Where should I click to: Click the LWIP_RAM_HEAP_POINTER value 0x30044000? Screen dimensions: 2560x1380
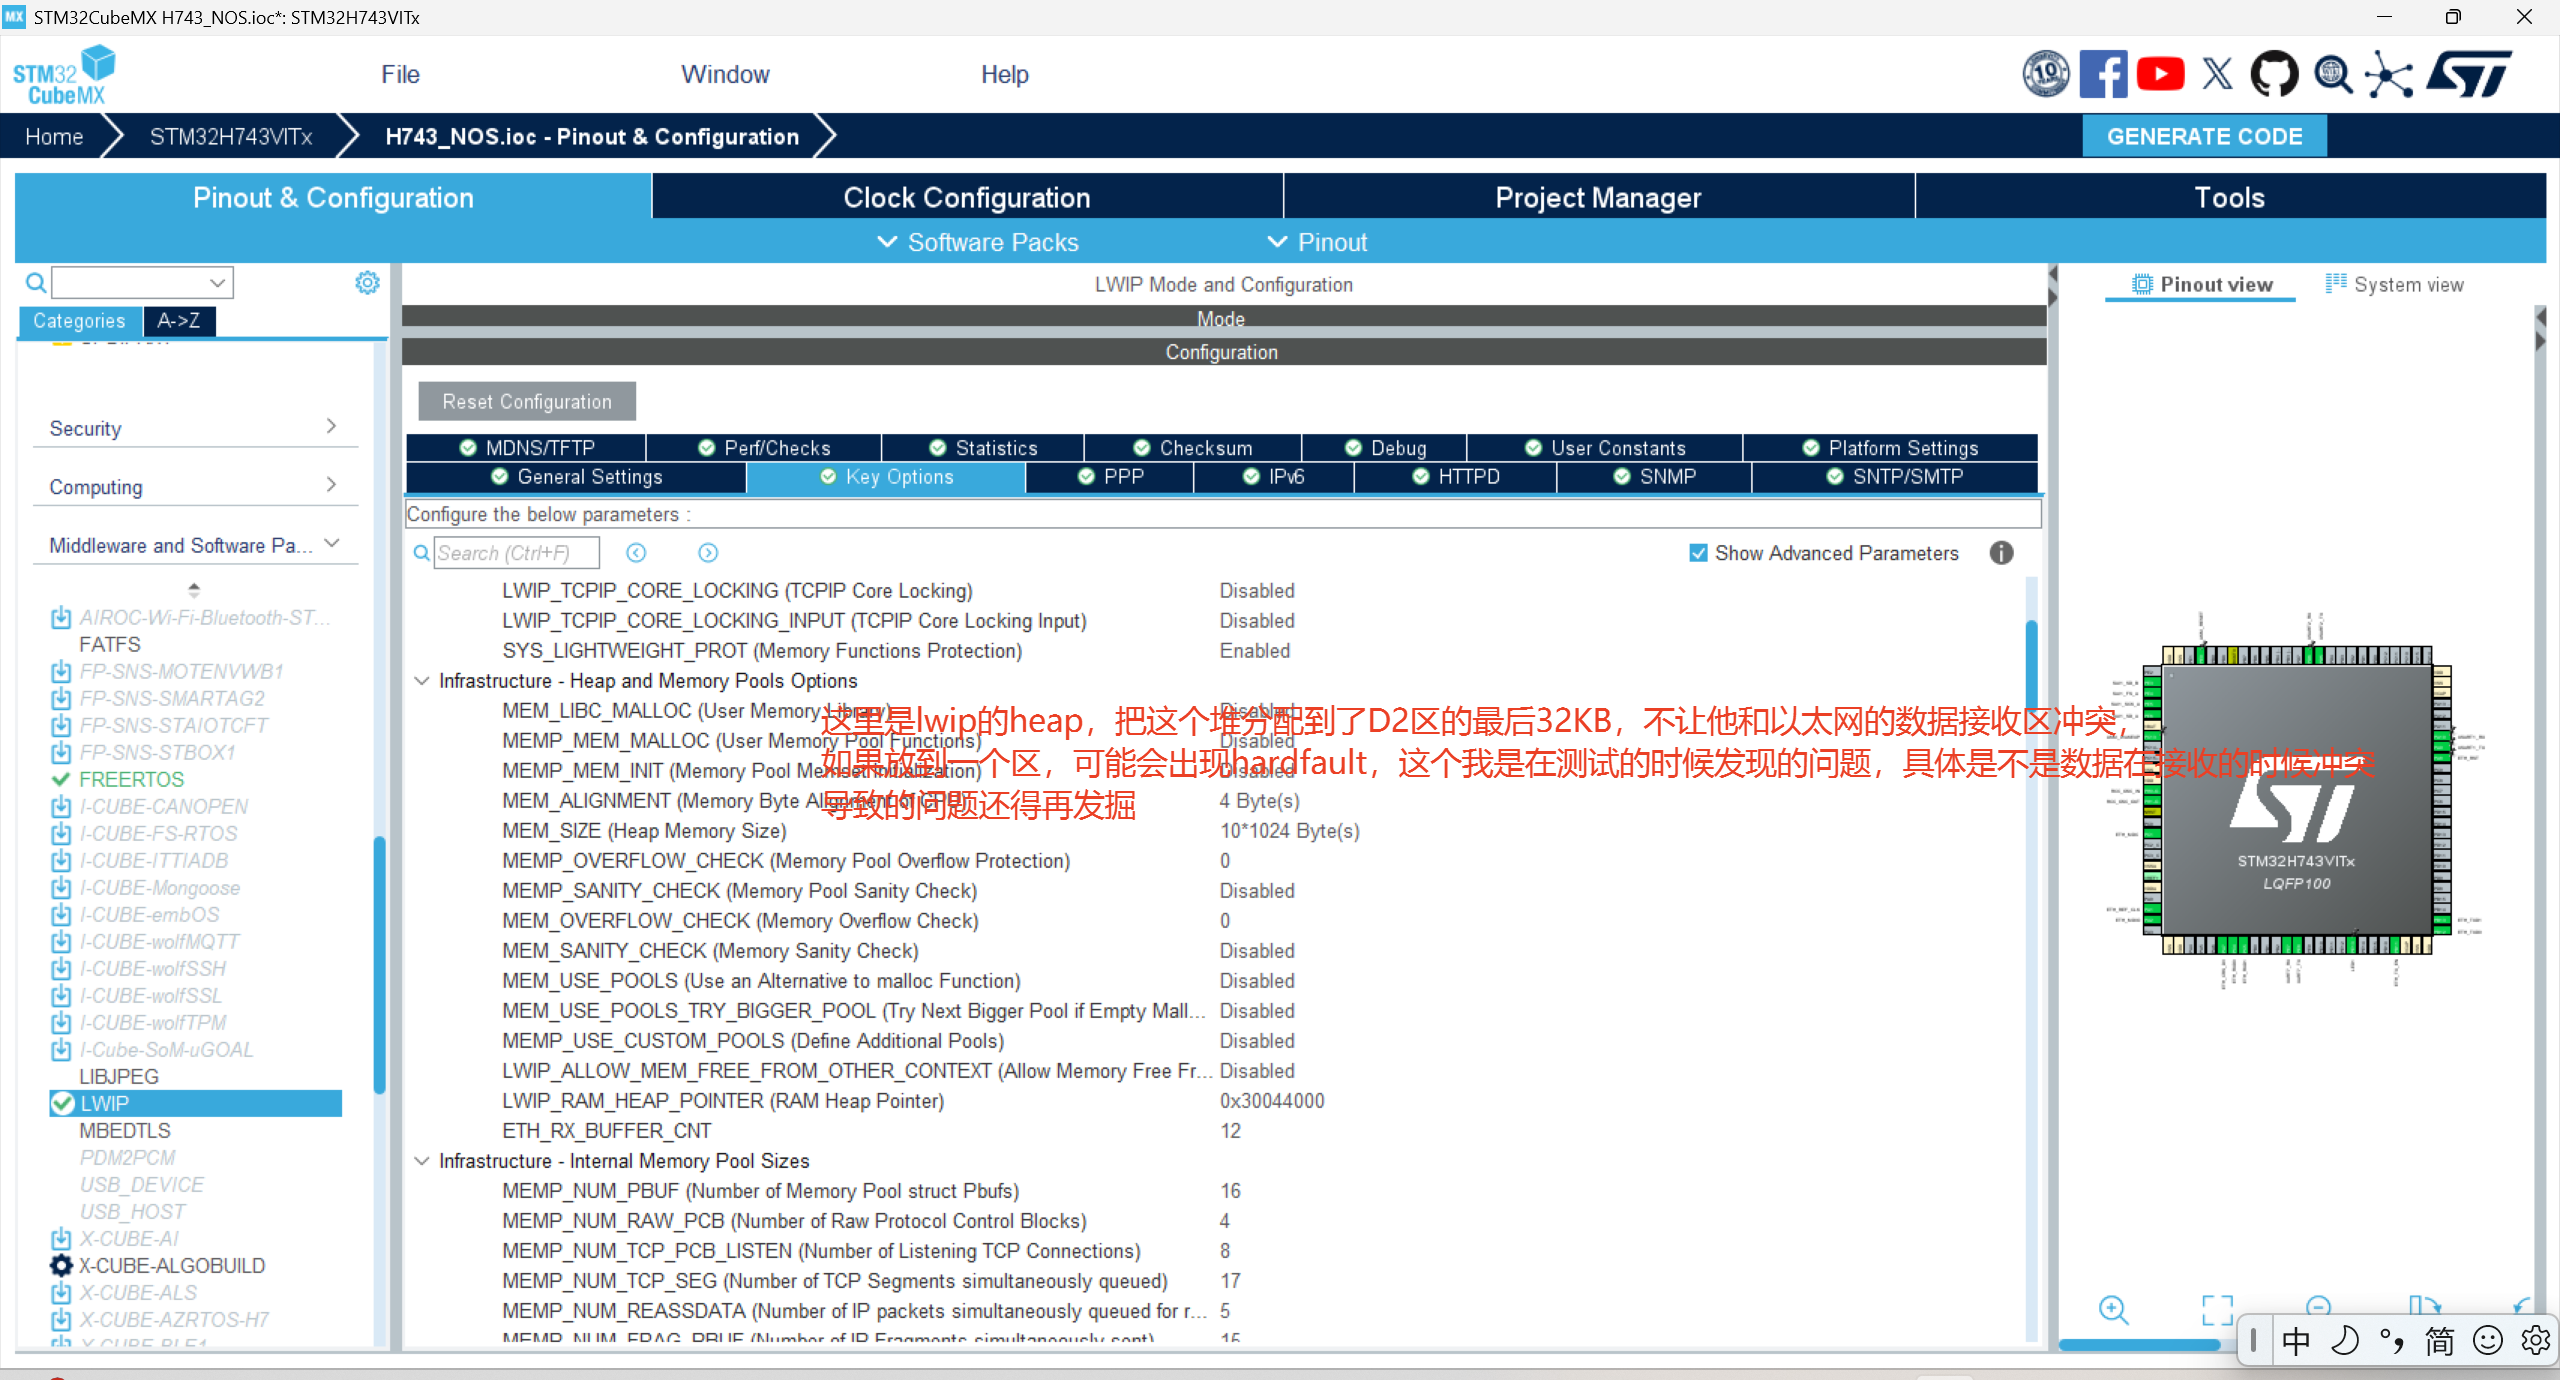[x=1272, y=1101]
